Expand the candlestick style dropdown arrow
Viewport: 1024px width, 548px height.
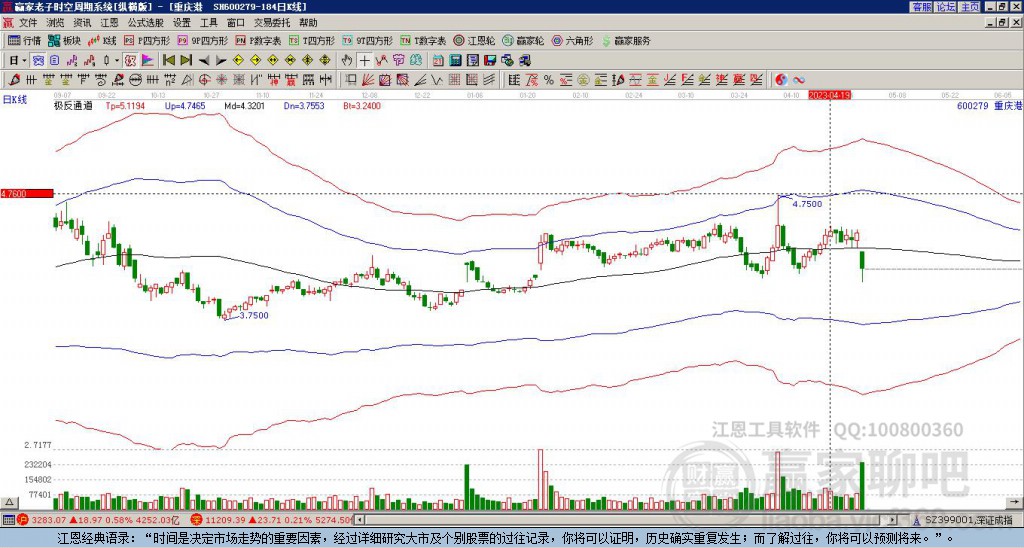(117, 60)
